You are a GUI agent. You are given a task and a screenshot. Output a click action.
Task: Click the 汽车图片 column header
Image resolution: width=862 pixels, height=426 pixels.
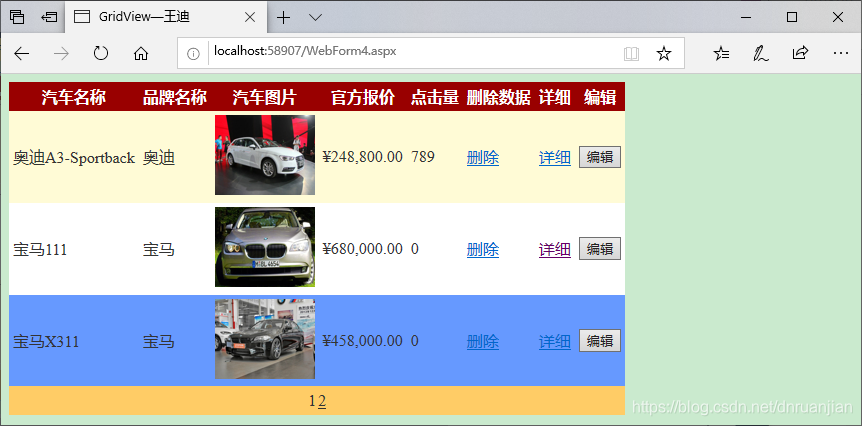[264, 97]
